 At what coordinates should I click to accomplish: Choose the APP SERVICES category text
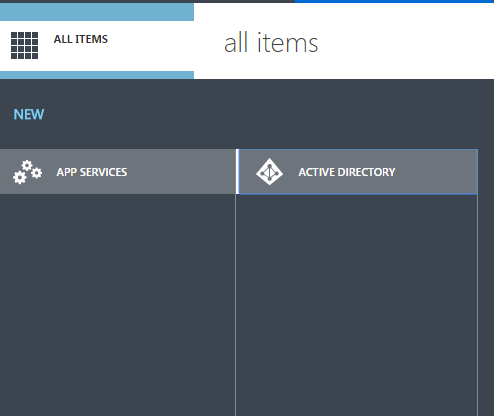click(92, 172)
